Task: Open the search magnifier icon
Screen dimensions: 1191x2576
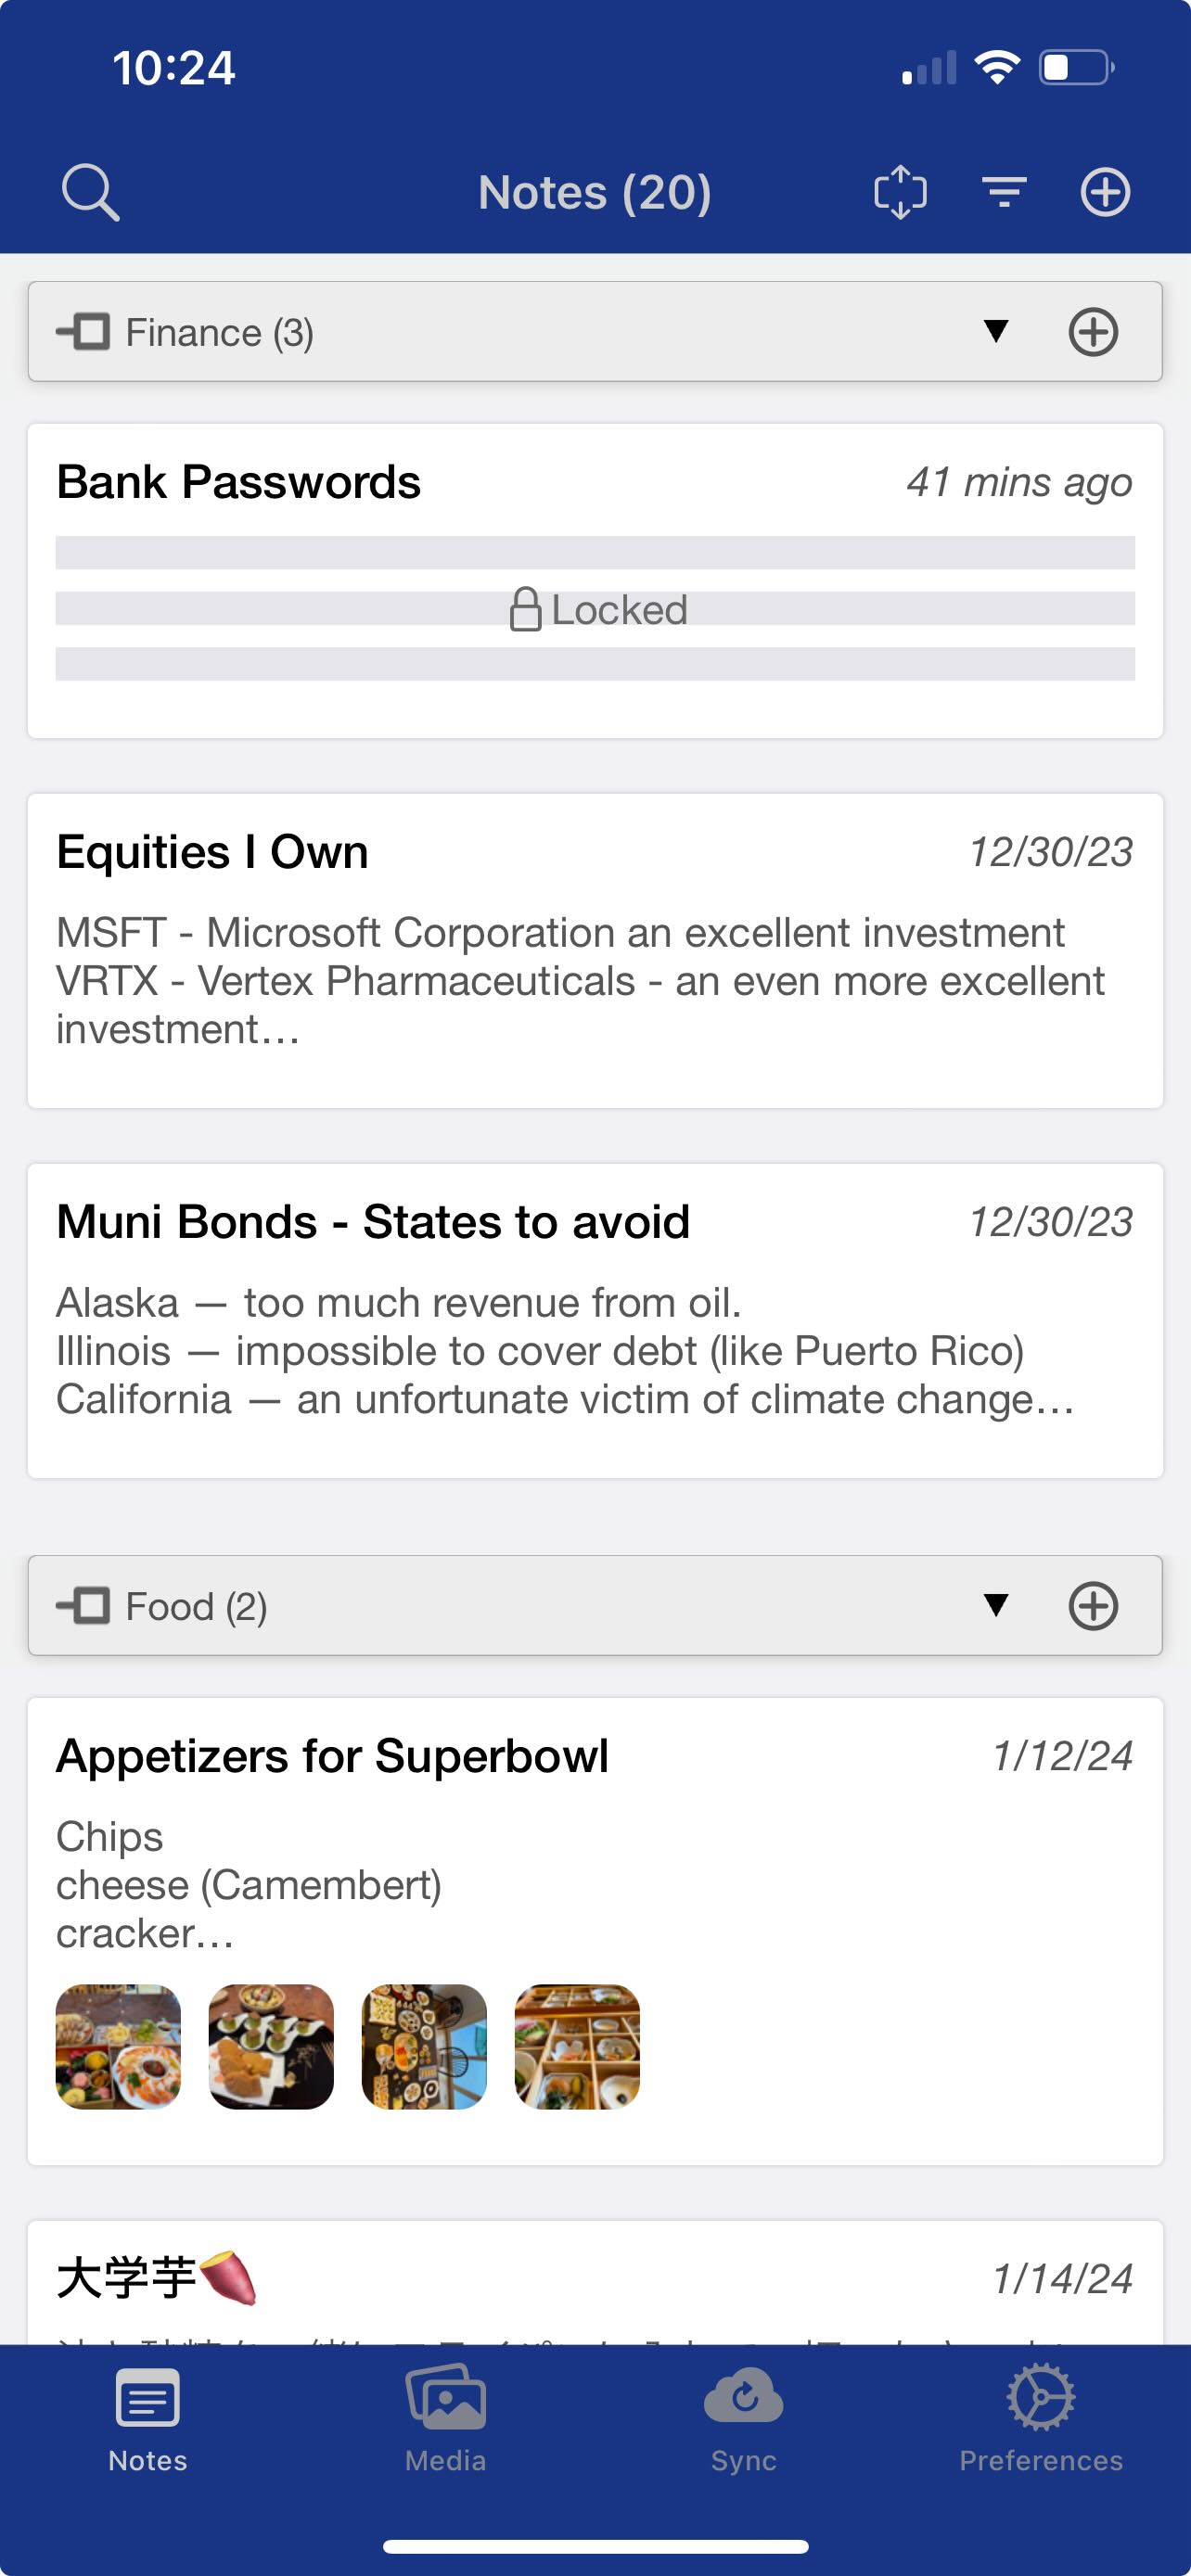Action: tap(90, 192)
